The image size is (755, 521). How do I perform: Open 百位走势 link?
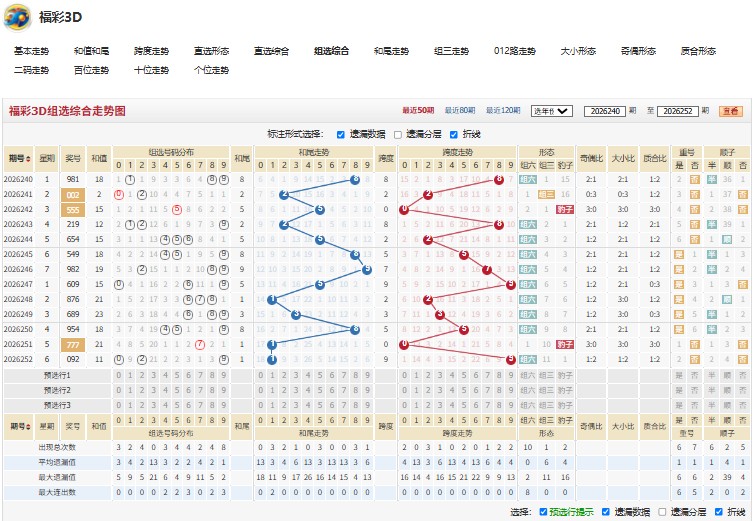(91, 70)
